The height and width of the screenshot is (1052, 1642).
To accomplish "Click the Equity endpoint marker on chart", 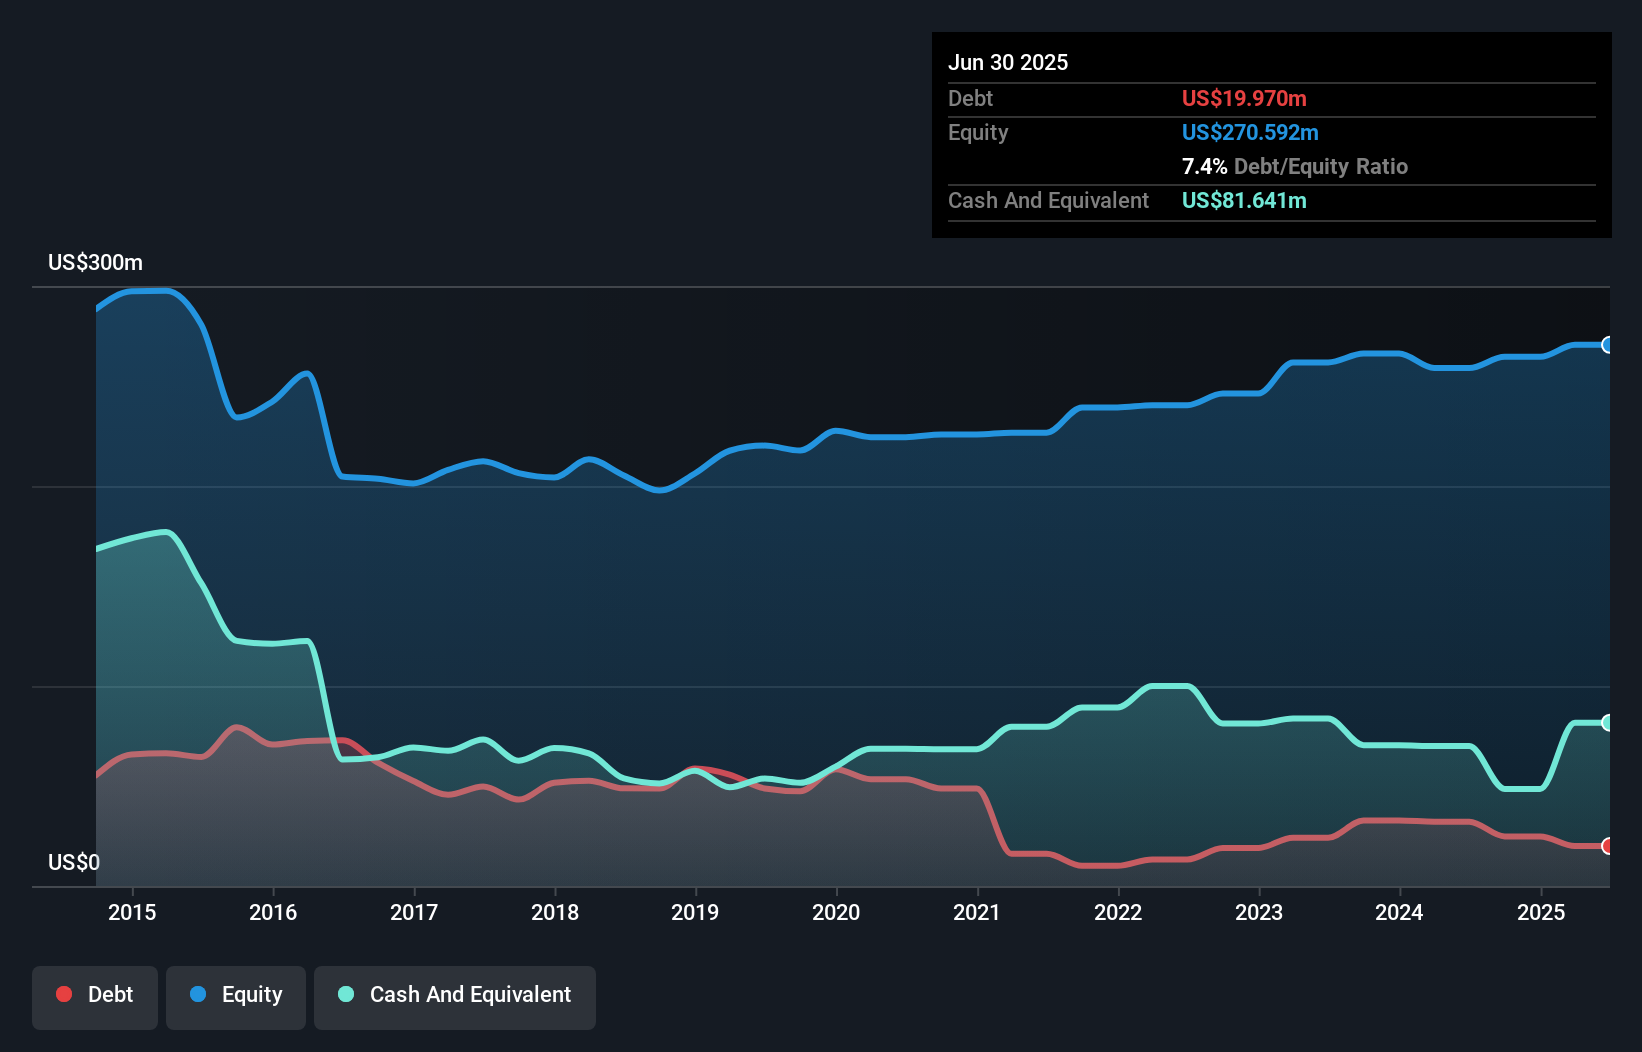I will (1607, 345).
